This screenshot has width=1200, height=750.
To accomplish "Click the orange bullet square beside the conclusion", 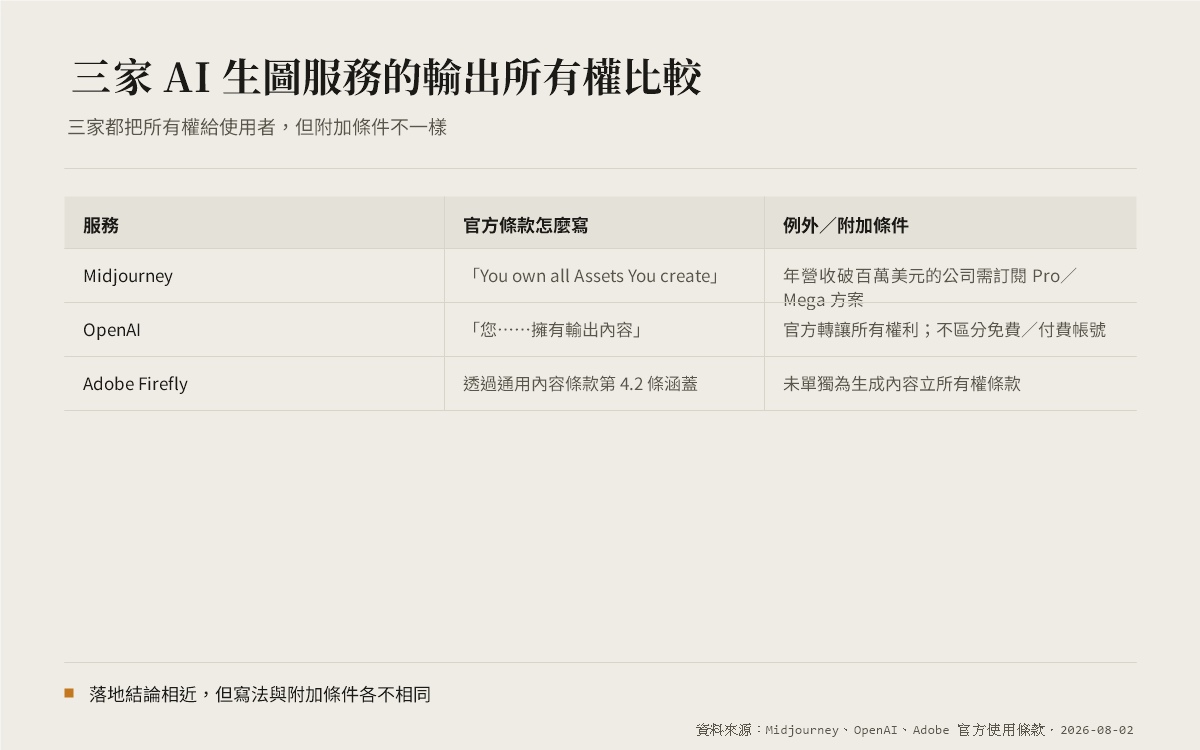I will coord(69,692).
